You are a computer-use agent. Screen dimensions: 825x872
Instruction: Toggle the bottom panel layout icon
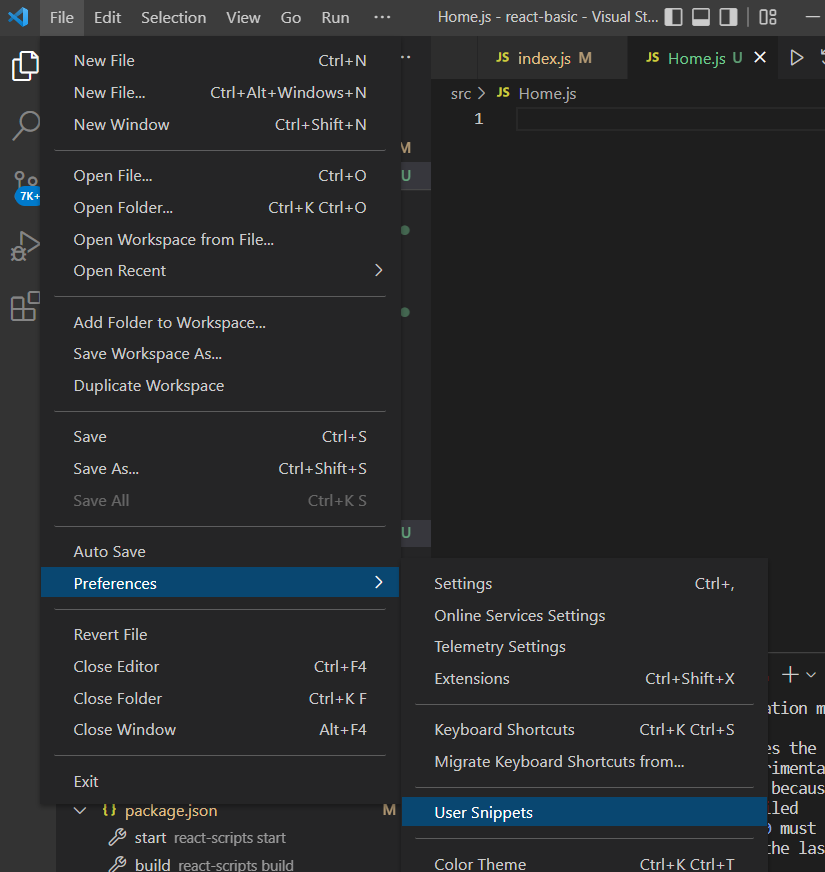(x=700, y=17)
